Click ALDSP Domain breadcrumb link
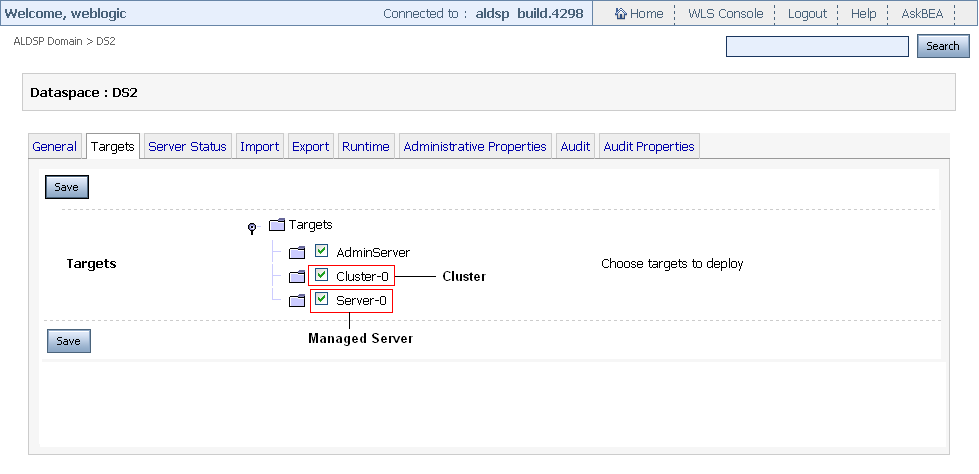This screenshot has height=474, width=979. [x=47, y=41]
